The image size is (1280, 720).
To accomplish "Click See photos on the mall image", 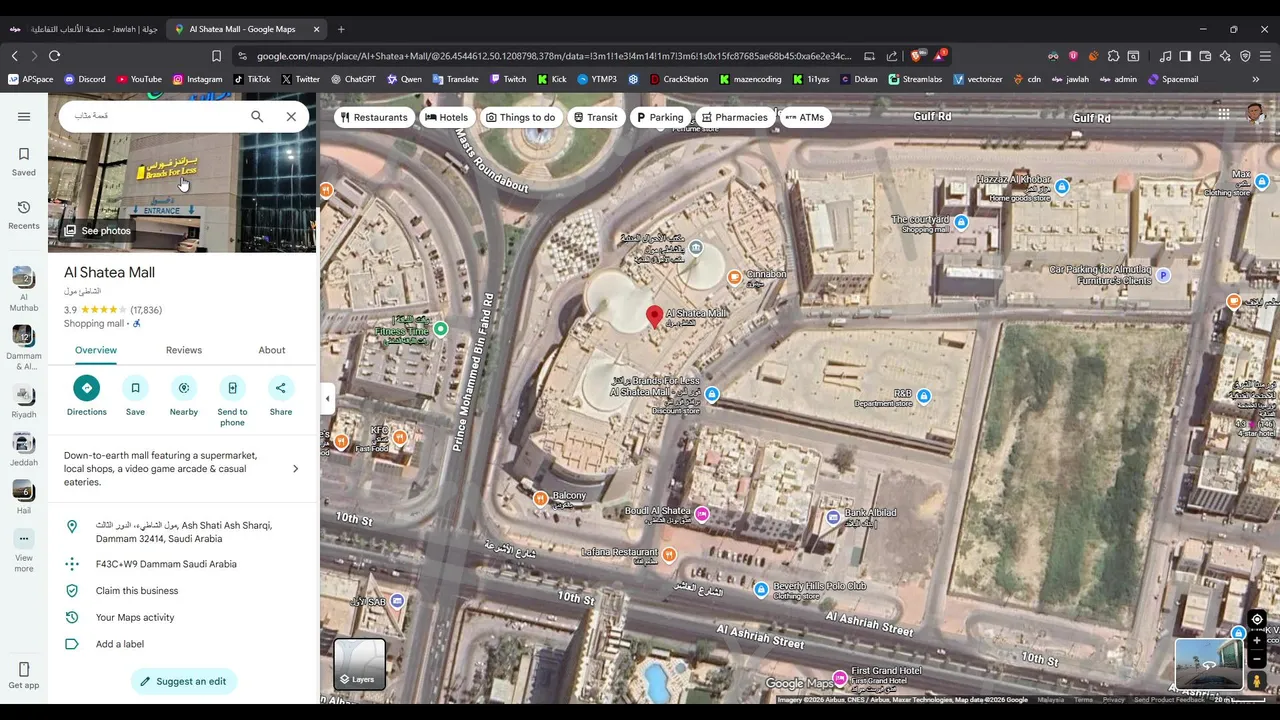I will [x=97, y=231].
